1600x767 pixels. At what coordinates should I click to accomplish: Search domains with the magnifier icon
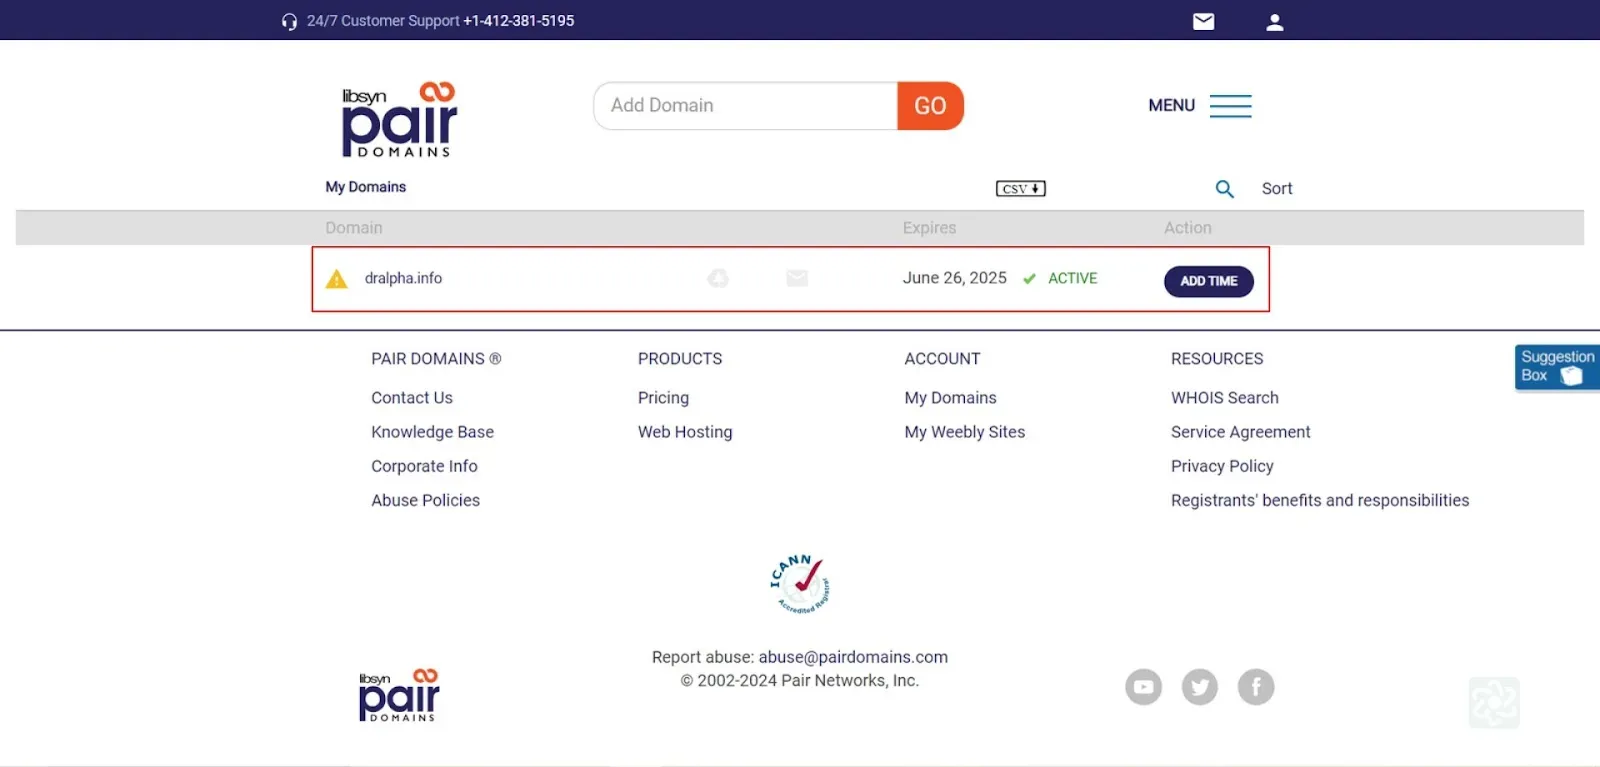[1224, 189]
